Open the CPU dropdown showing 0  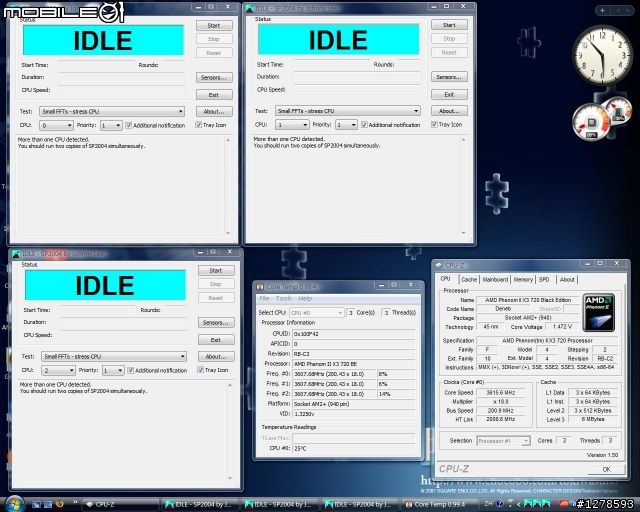coord(56,125)
